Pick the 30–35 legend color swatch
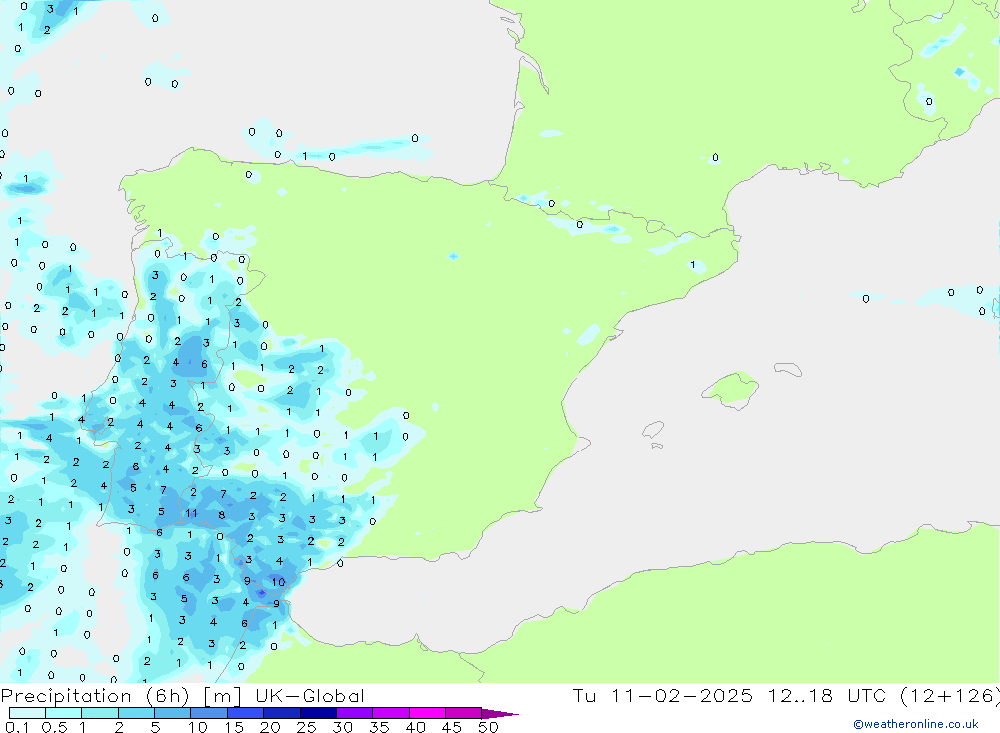Viewport: 1000px width, 733px height. [x=355, y=713]
